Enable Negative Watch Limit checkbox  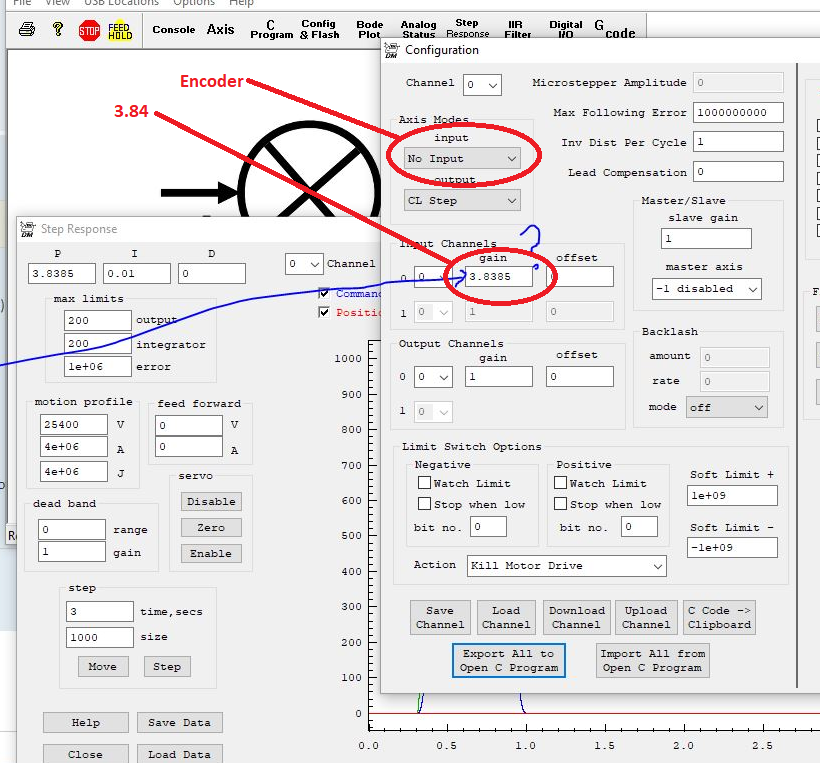pyautogui.click(x=425, y=483)
